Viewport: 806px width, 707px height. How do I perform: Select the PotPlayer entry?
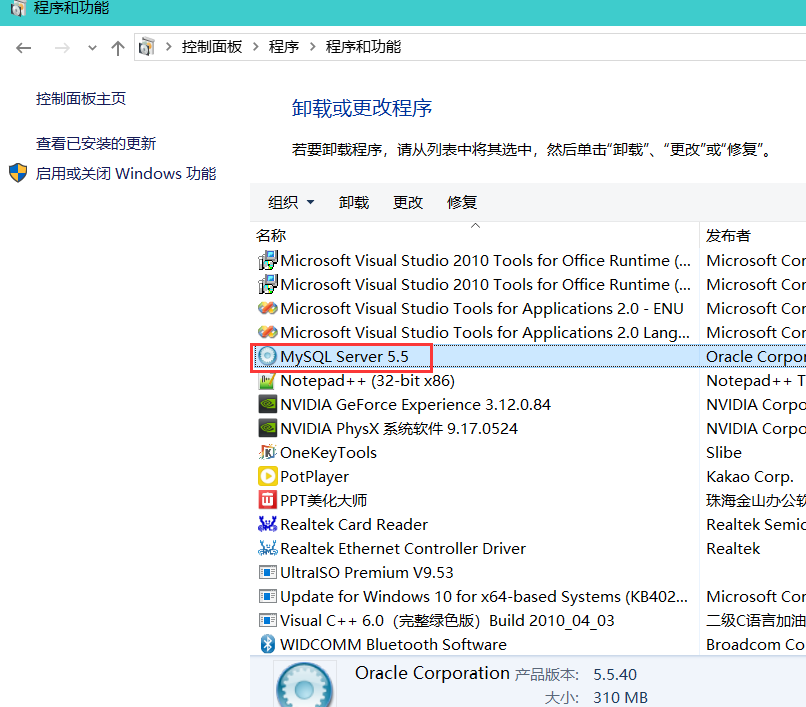[315, 476]
